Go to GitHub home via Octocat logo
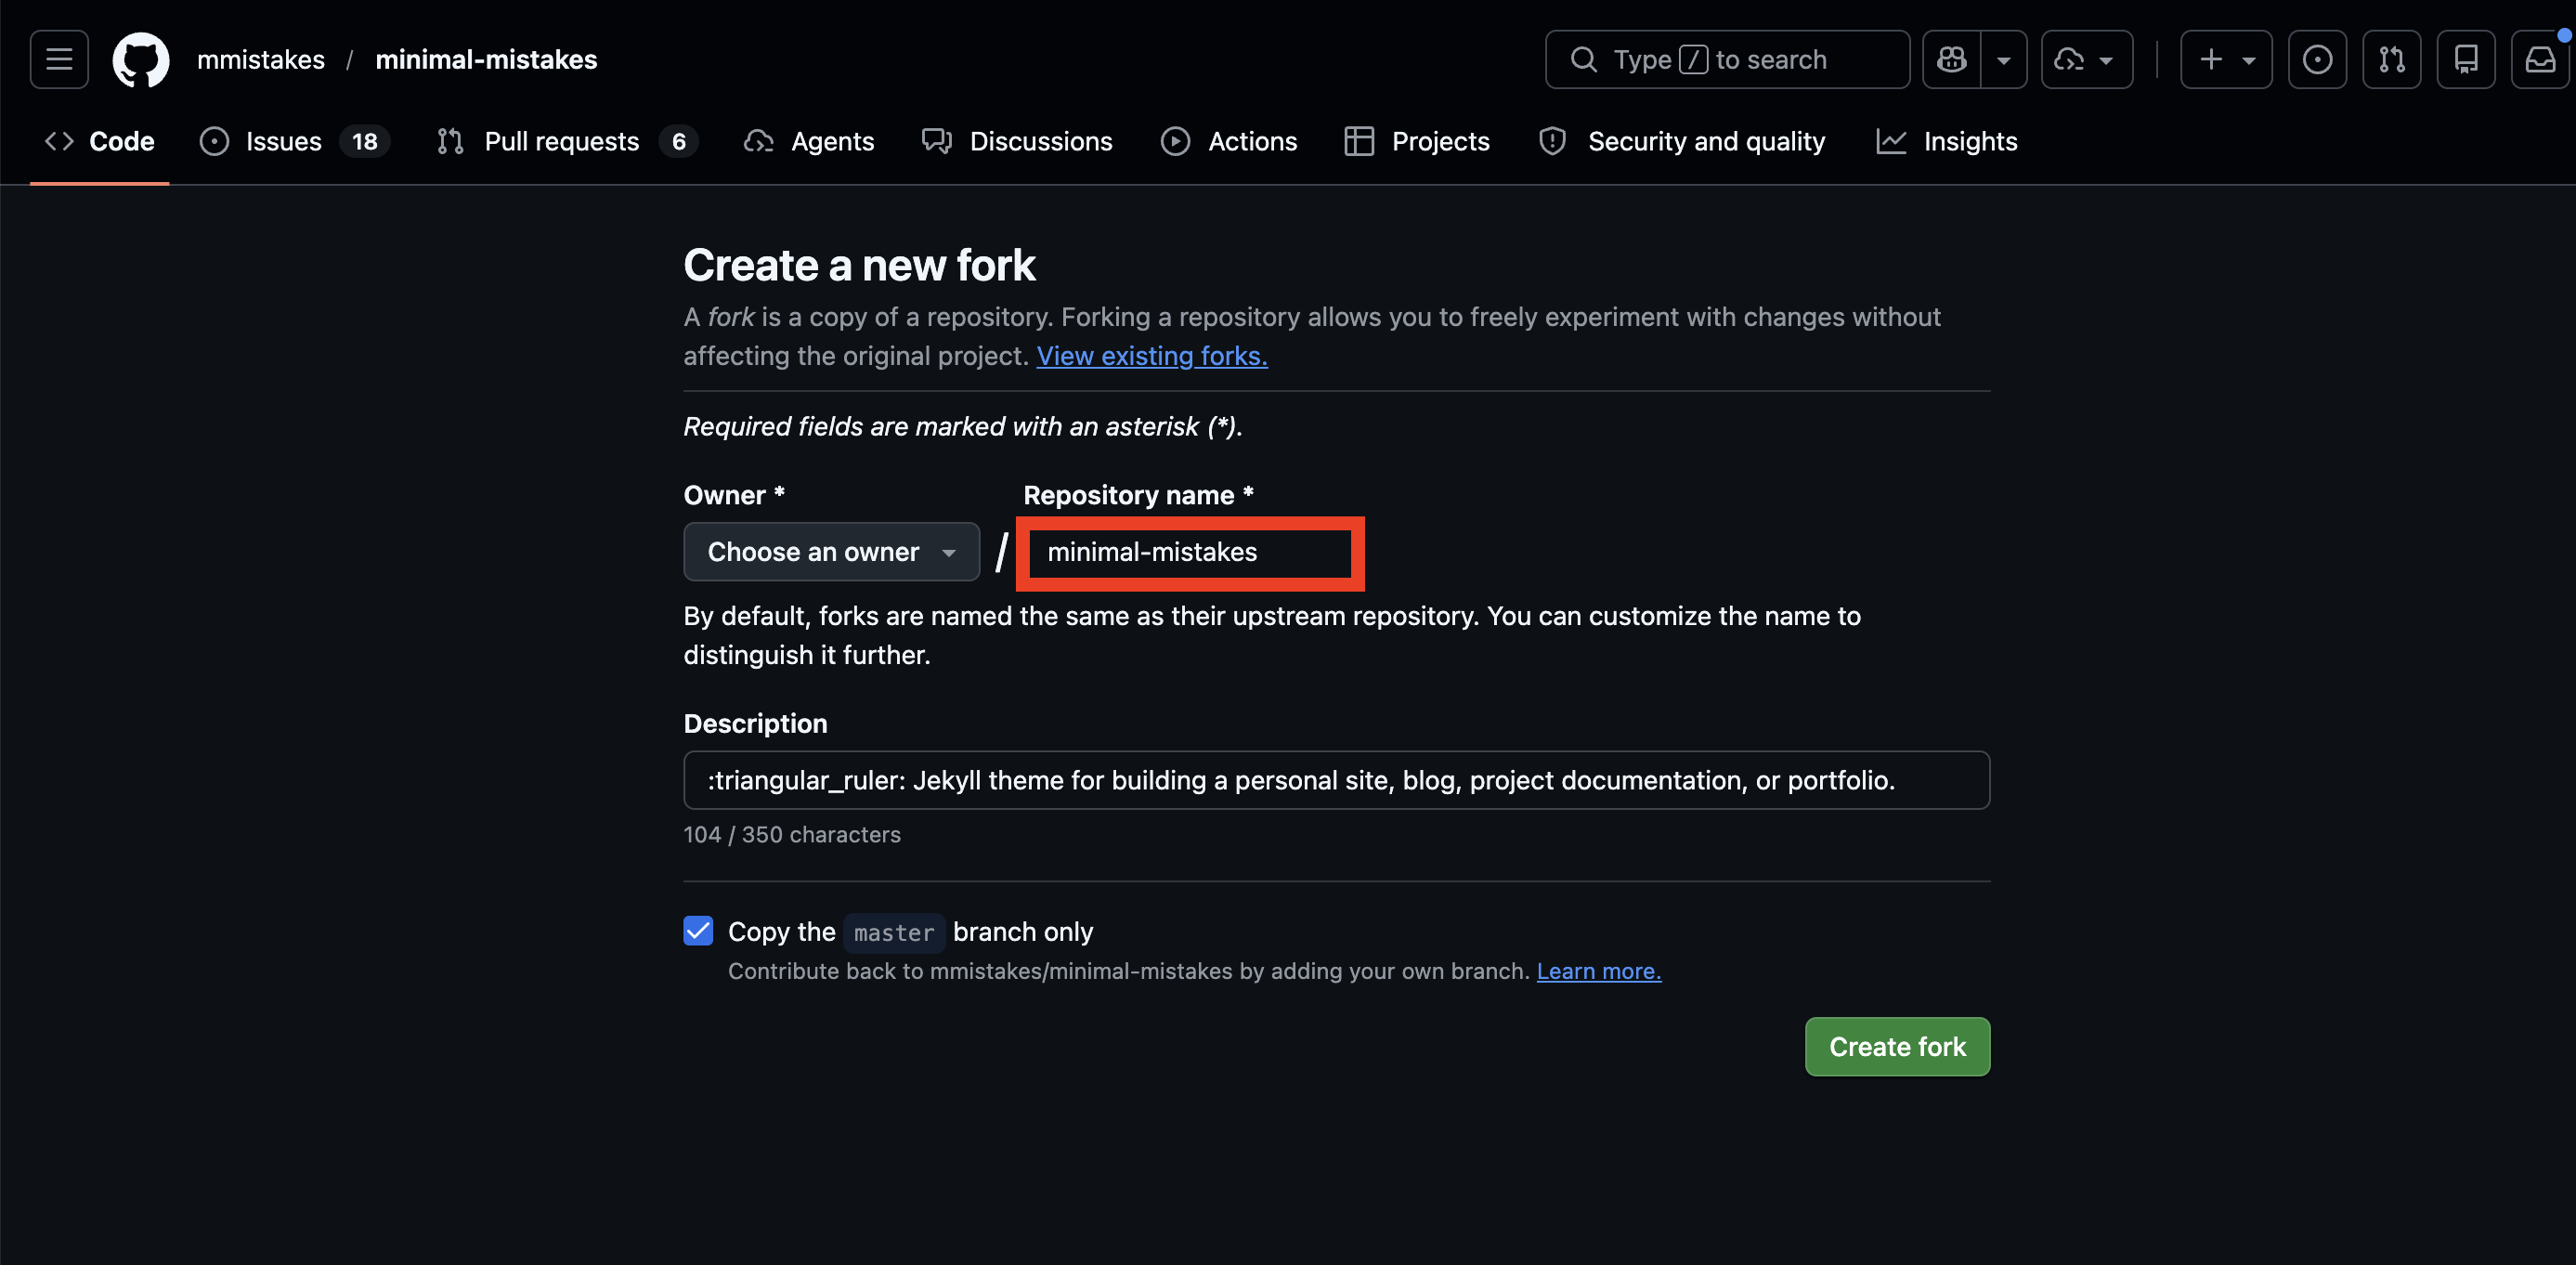Image resolution: width=2576 pixels, height=1265 pixels. [x=141, y=60]
